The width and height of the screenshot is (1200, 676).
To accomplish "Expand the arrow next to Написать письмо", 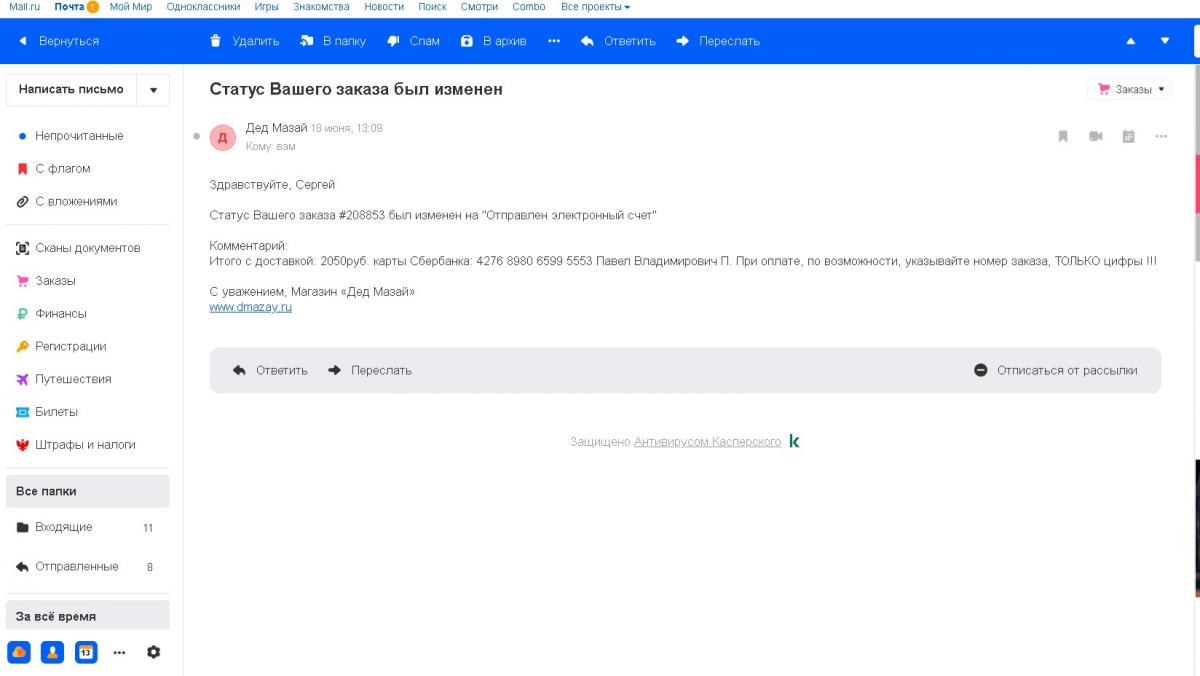I will click(x=153, y=90).
